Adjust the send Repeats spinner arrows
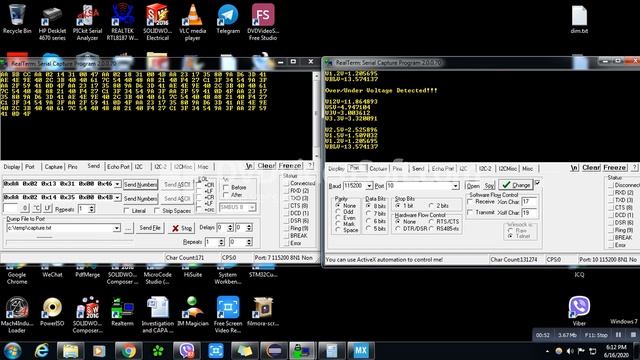This screenshot has height=360, width=640. [x=91, y=209]
